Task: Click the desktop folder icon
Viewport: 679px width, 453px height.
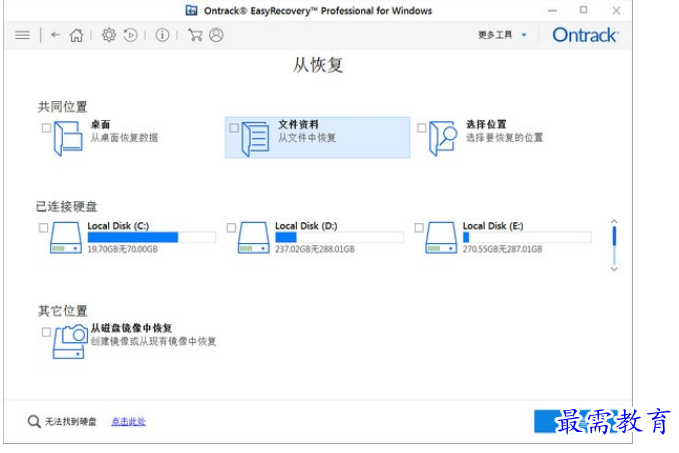Action: (x=68, y=138)
